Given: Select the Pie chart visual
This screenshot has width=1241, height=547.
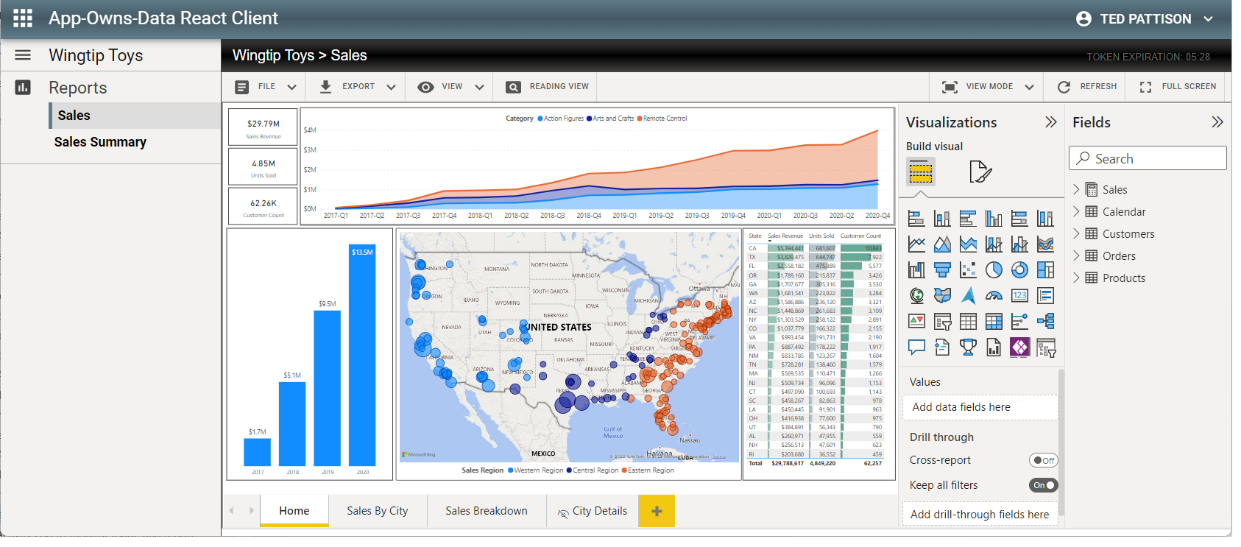Looking at the screenshot, I should coord(994,269).
